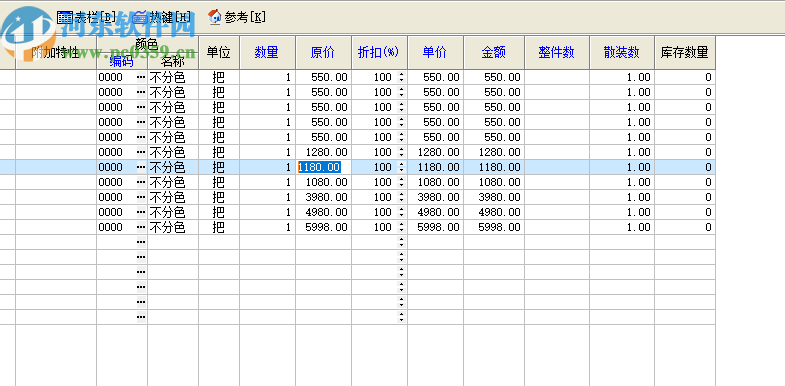Open color lookup ellipsis in 5998.00 row

click(x=141, y=227)
